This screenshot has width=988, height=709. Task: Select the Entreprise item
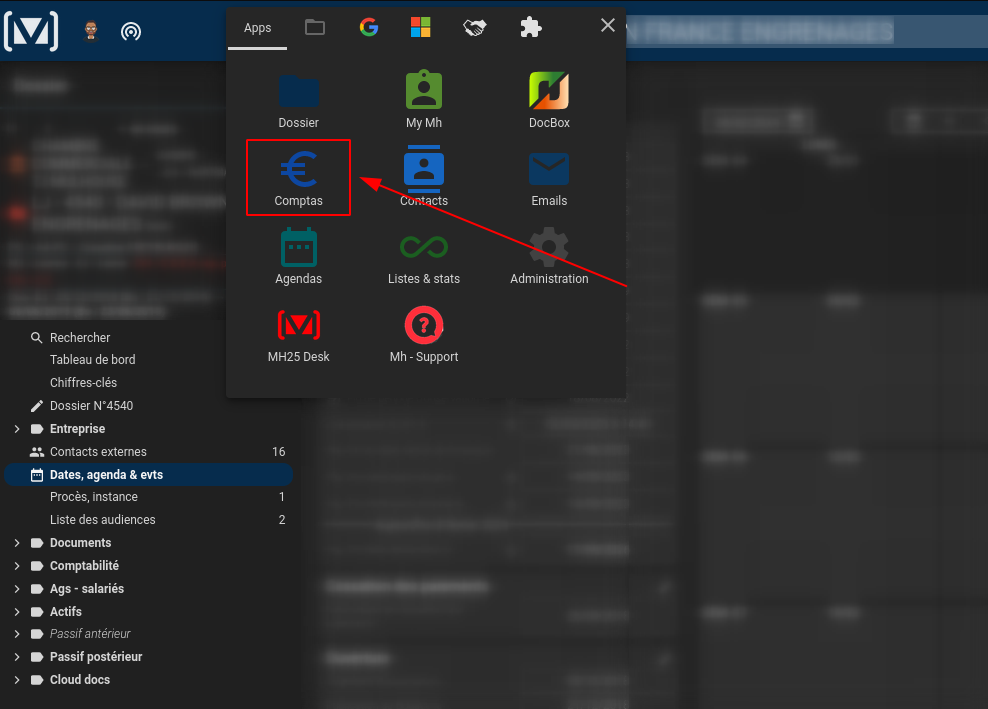tap(78, 429)
